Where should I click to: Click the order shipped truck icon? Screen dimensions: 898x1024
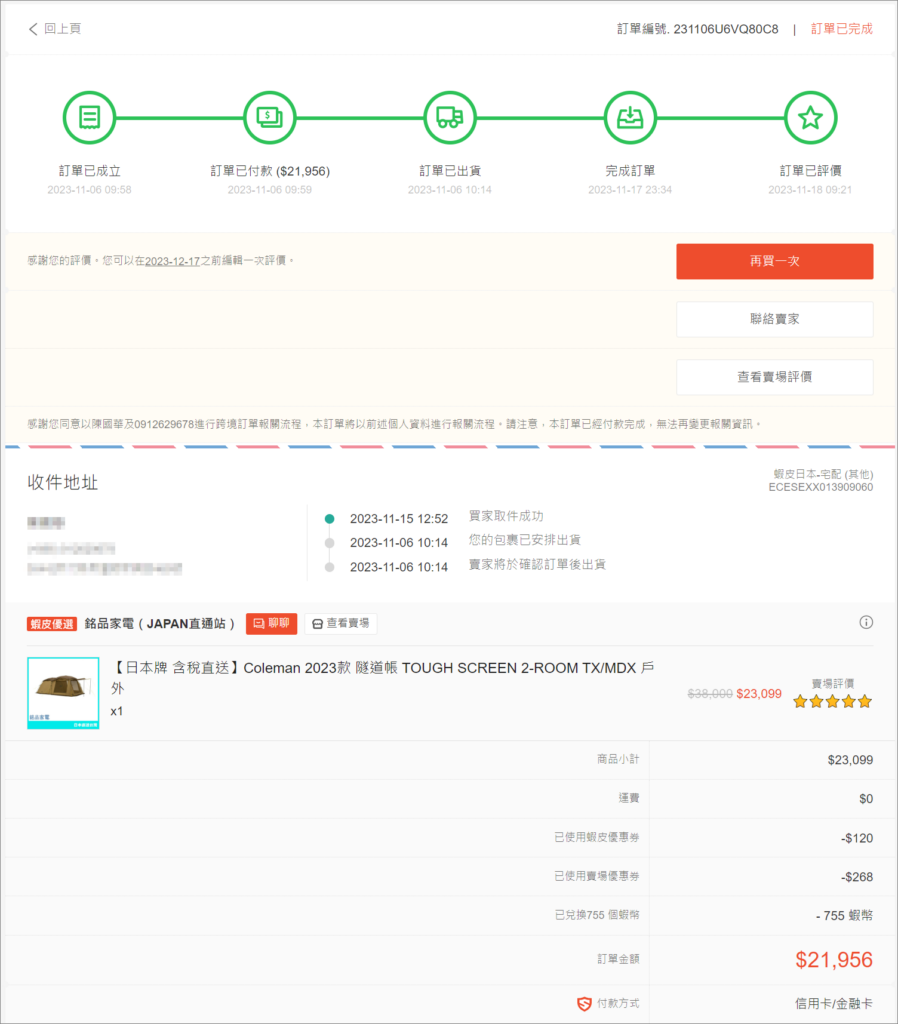coord(450,118)
